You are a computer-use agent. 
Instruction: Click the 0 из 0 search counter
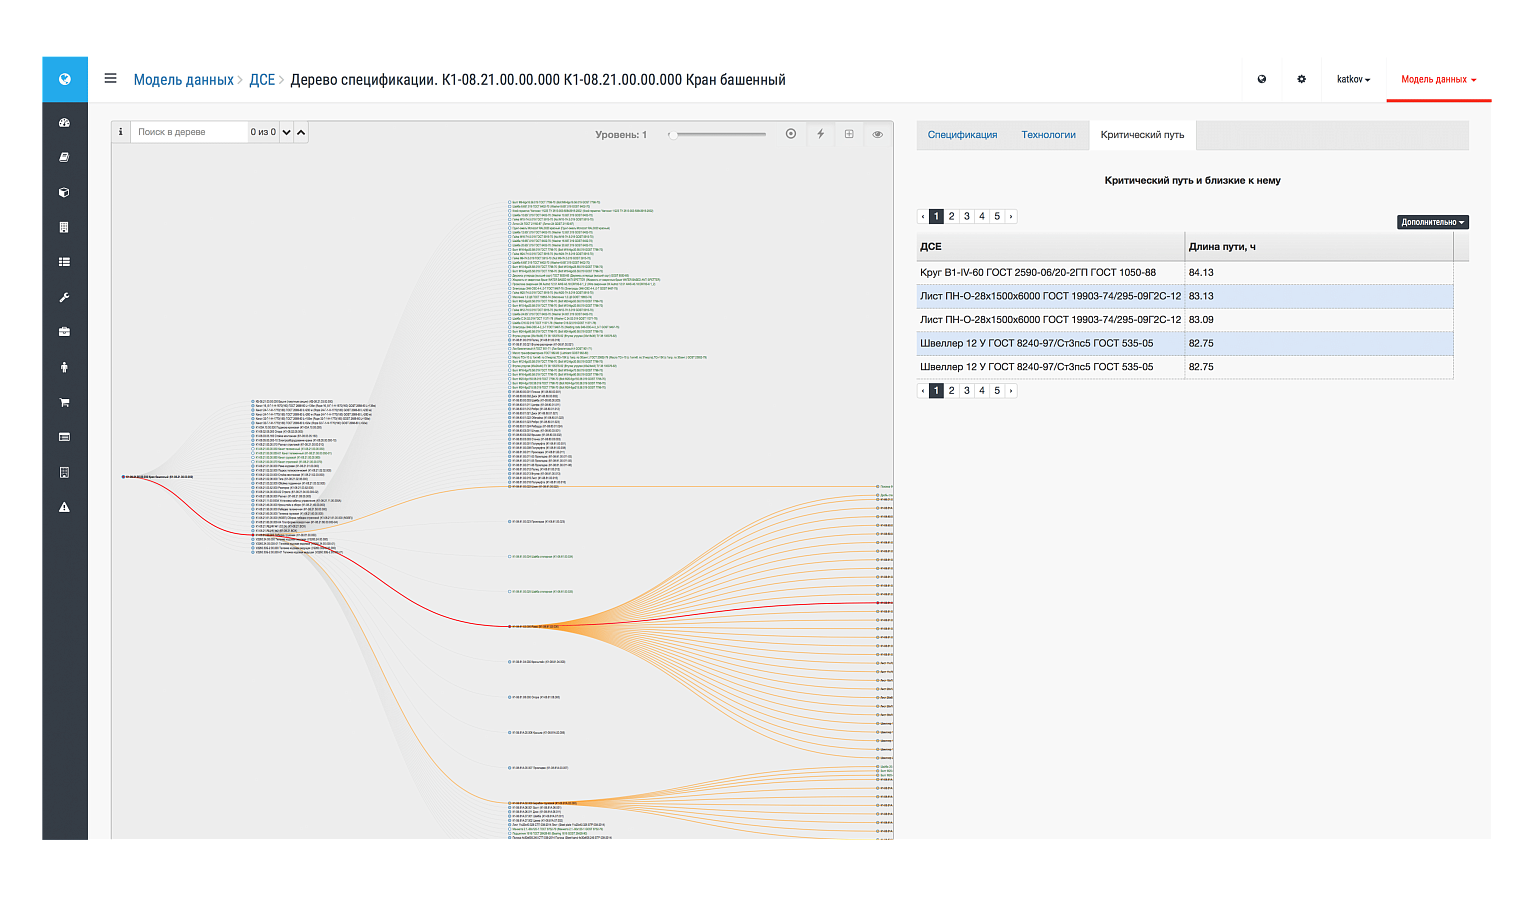point(263,132)
